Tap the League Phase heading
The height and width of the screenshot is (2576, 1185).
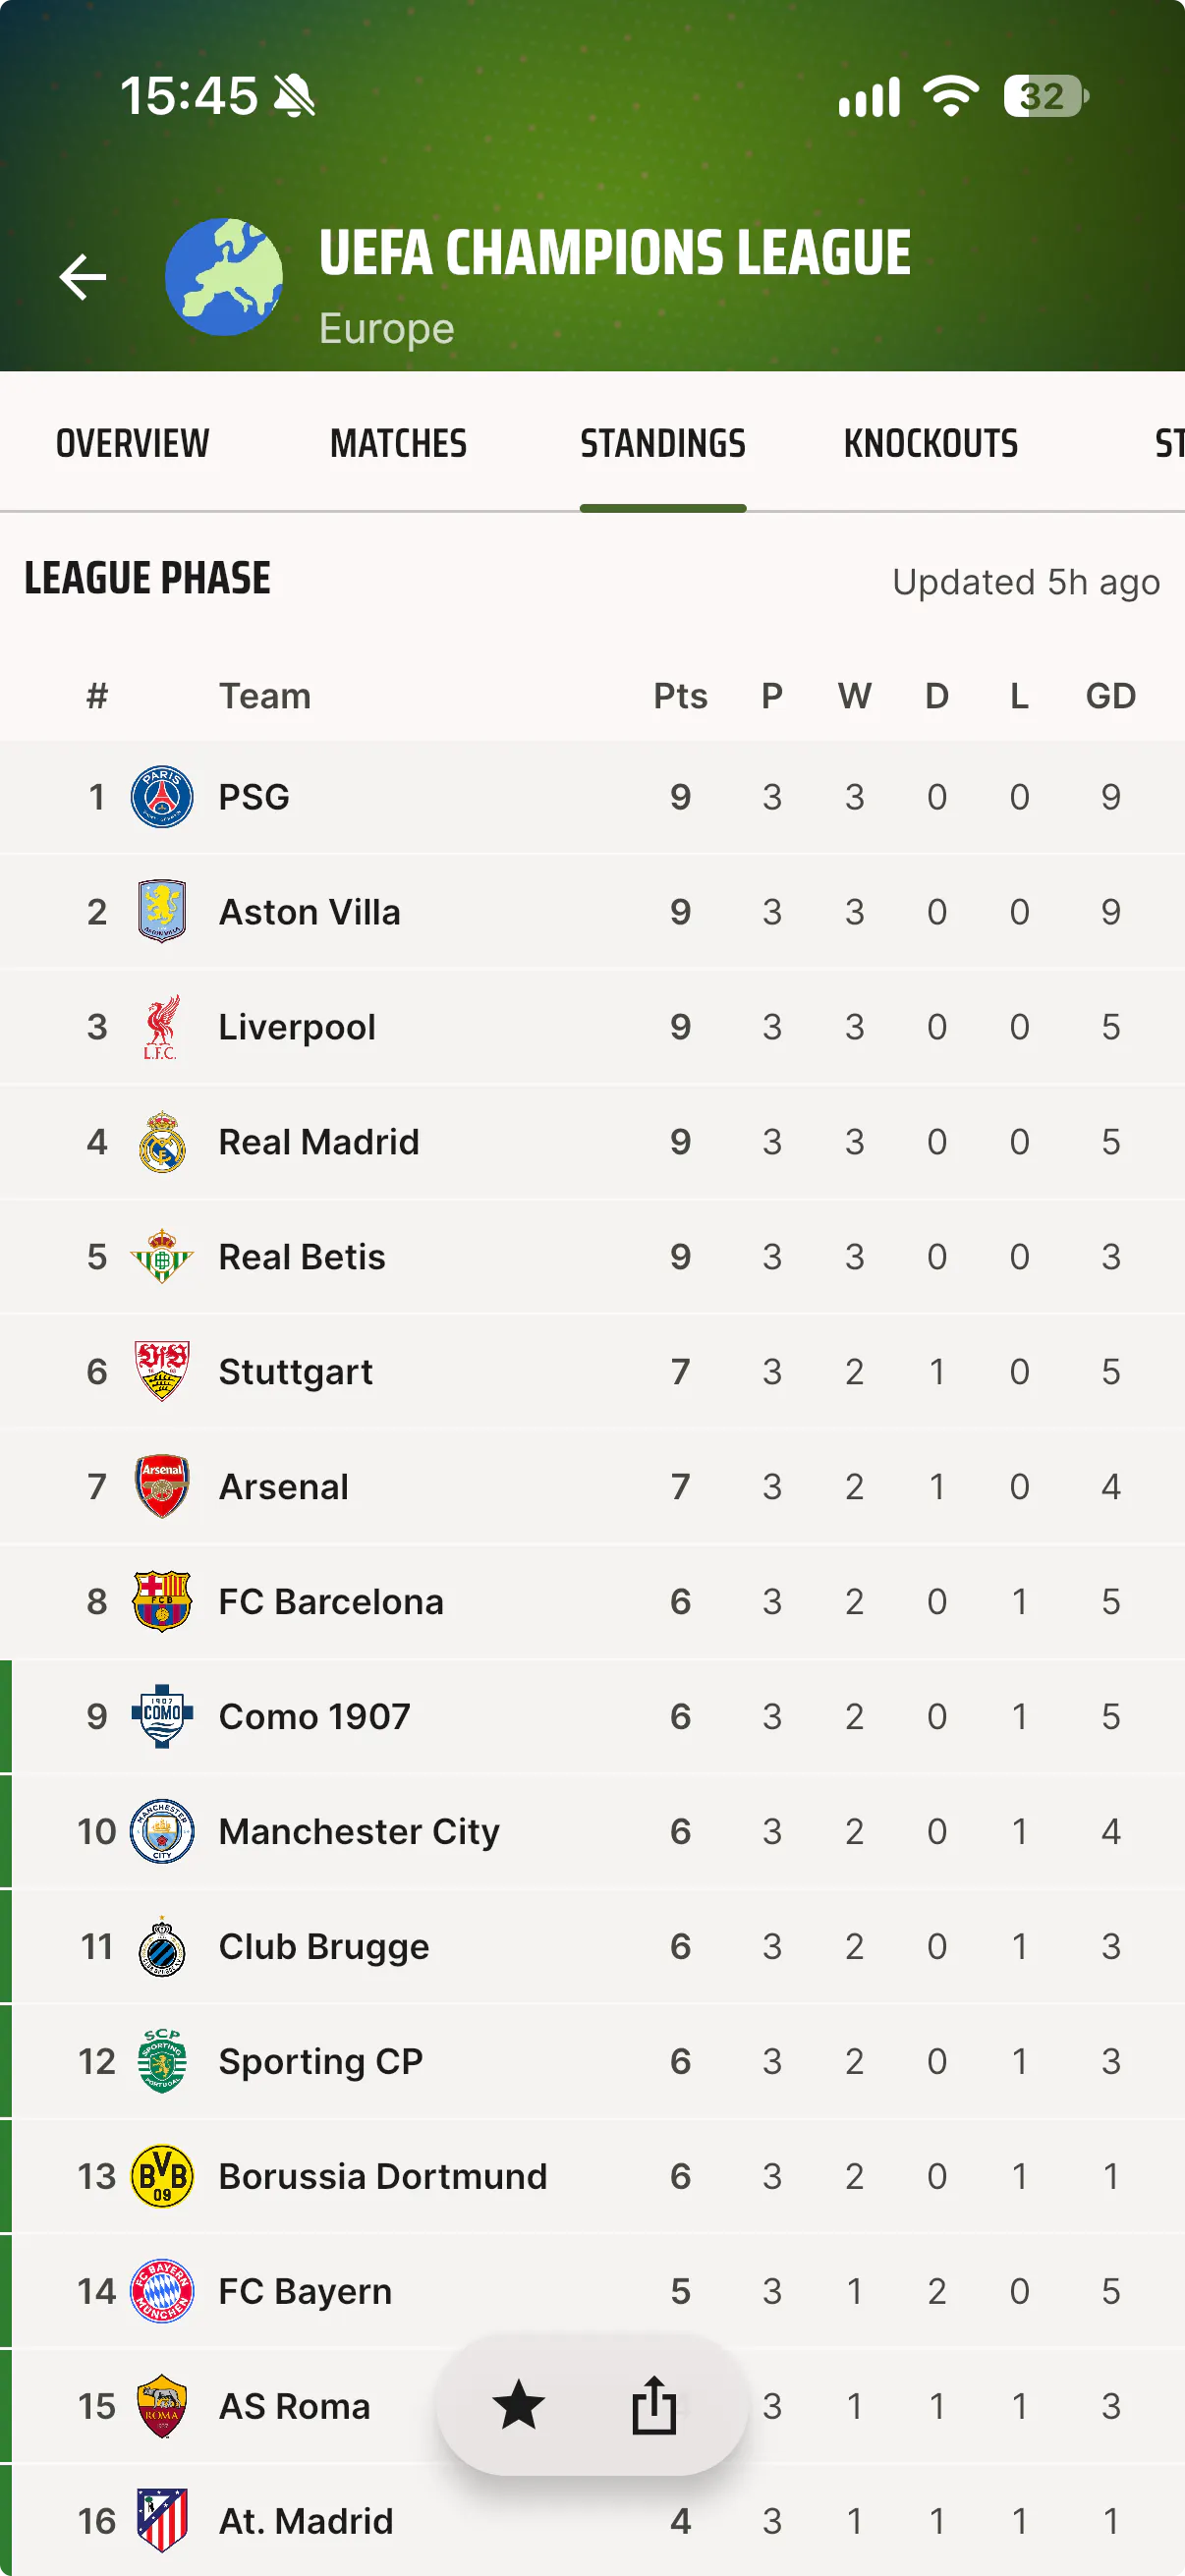148,578
